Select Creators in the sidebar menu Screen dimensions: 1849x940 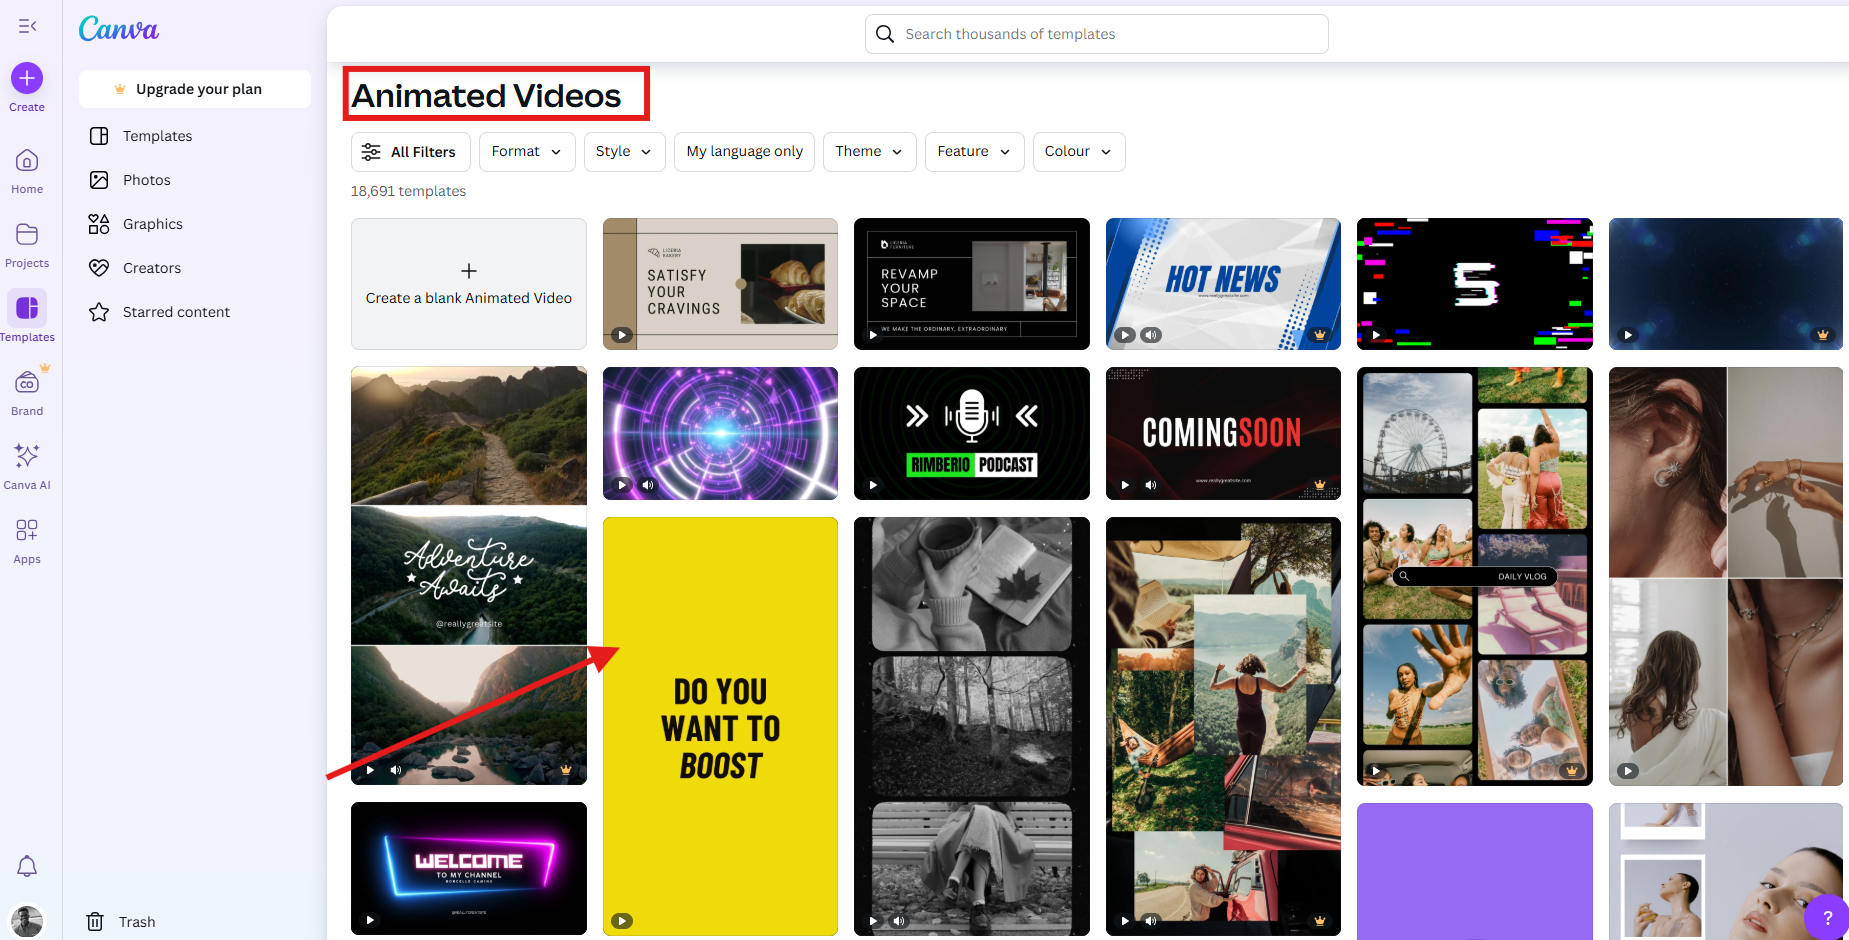(x=152, y=267)
